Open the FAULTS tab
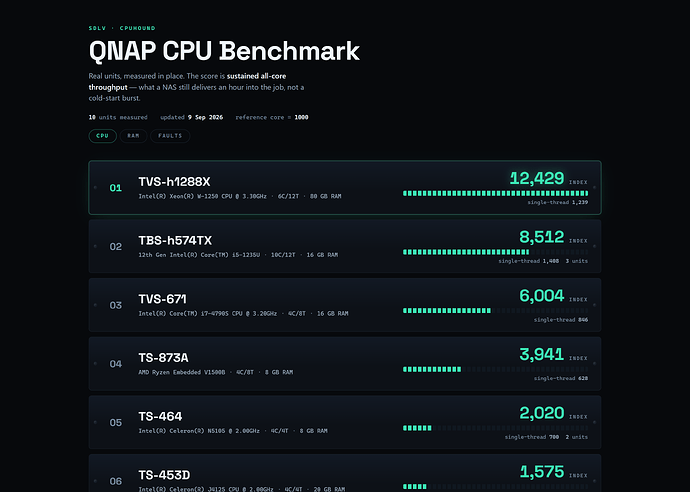 (x=170, y=136)
